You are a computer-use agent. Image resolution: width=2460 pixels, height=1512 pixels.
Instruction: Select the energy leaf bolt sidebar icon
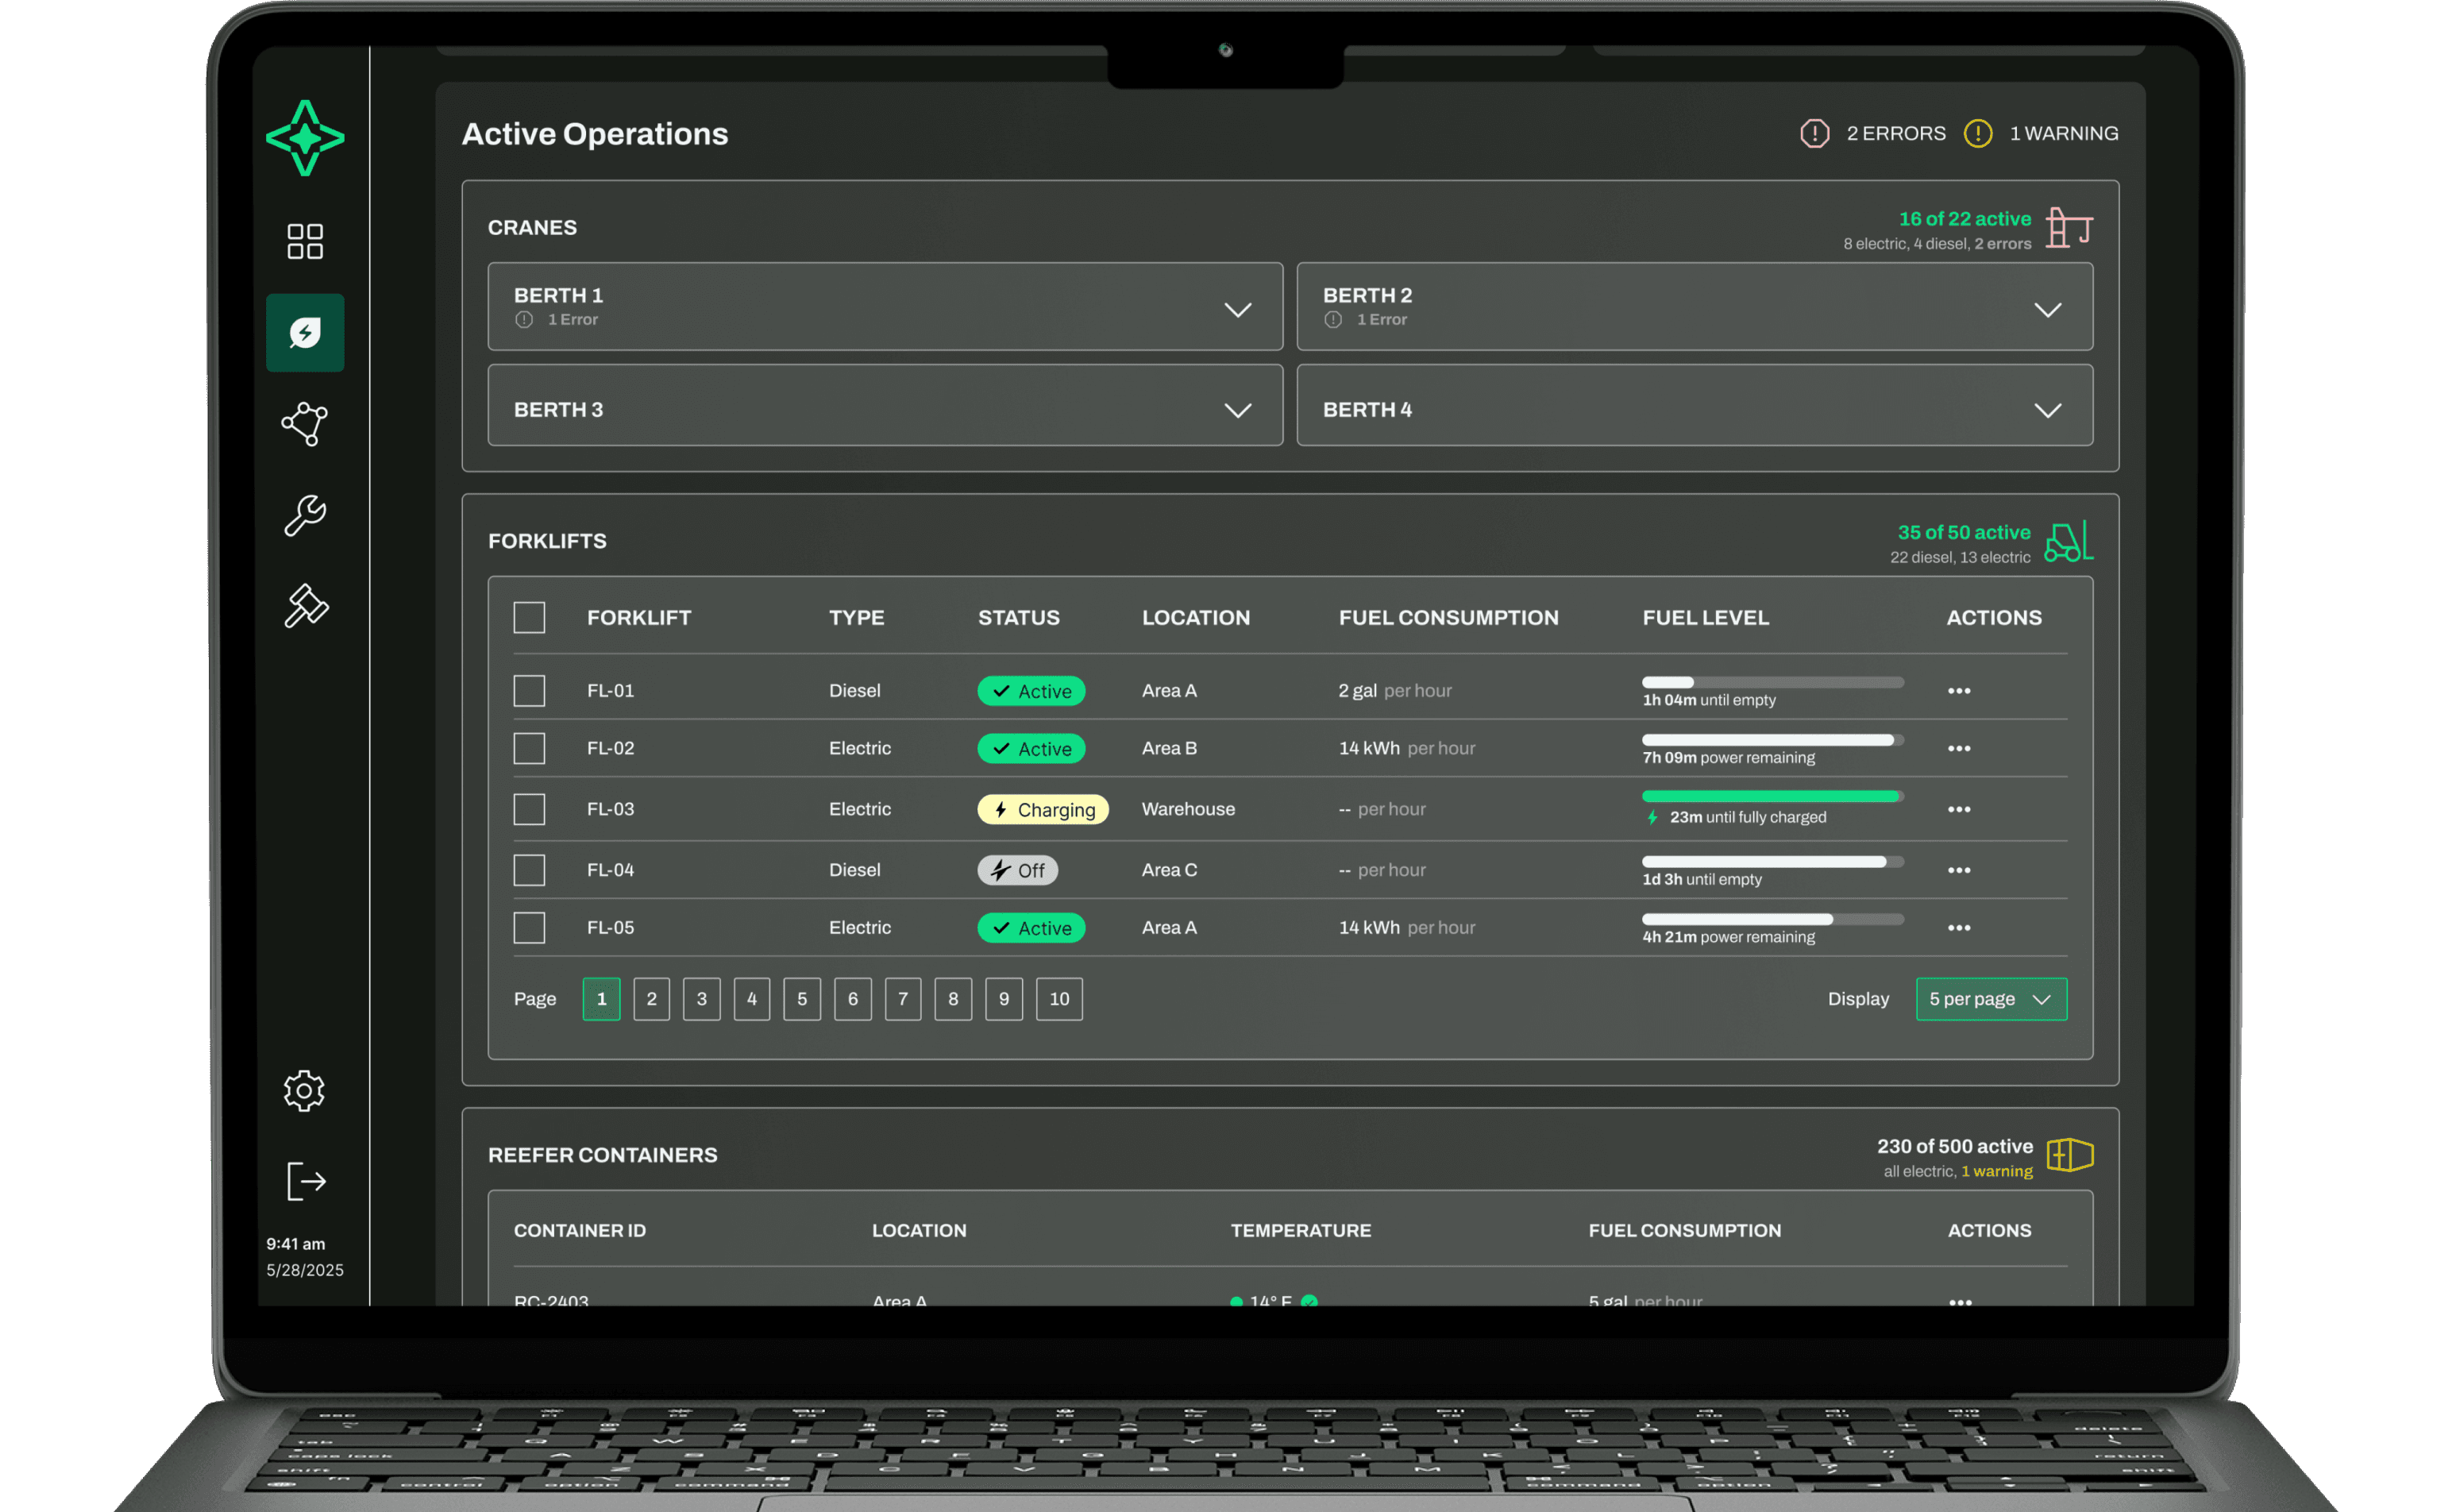pyautogui.click(x=305, y=333)
